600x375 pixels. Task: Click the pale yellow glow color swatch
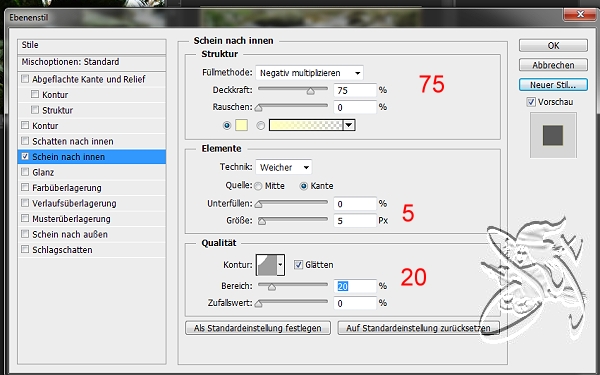[241, 125]
